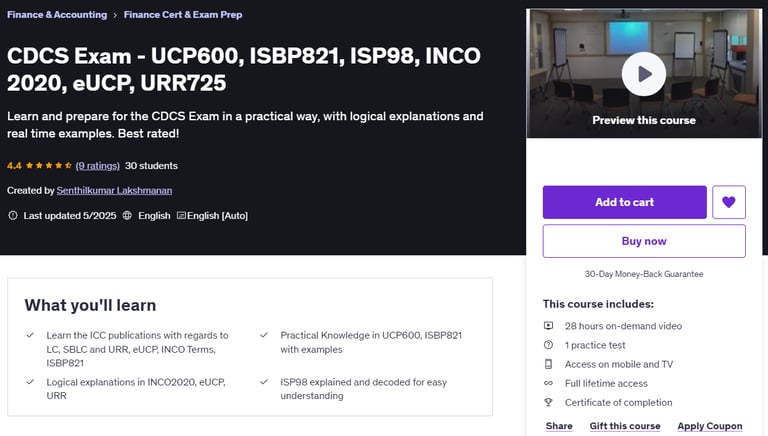768x436 pixels.
Task: Click the star rating display
Action: [x=48, y=166]
